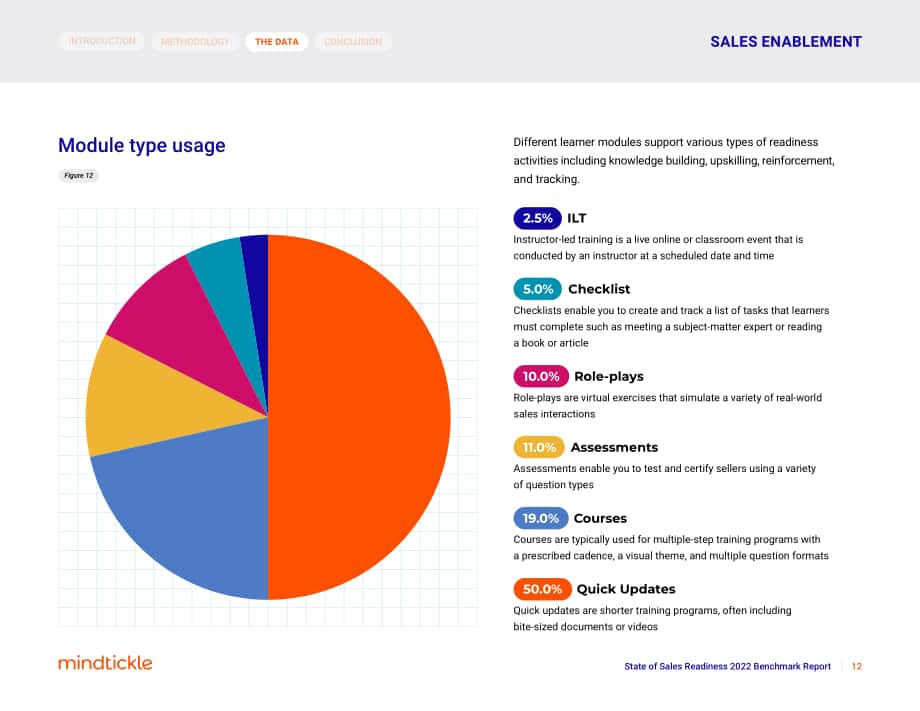The height and width of the screenshot is (711, 920).
Task: Go to the Conclusion tab
Action: point(353,42)
